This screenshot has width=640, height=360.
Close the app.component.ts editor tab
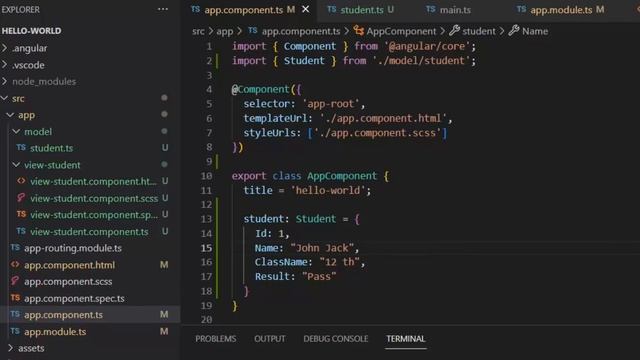tap(305, 9)
